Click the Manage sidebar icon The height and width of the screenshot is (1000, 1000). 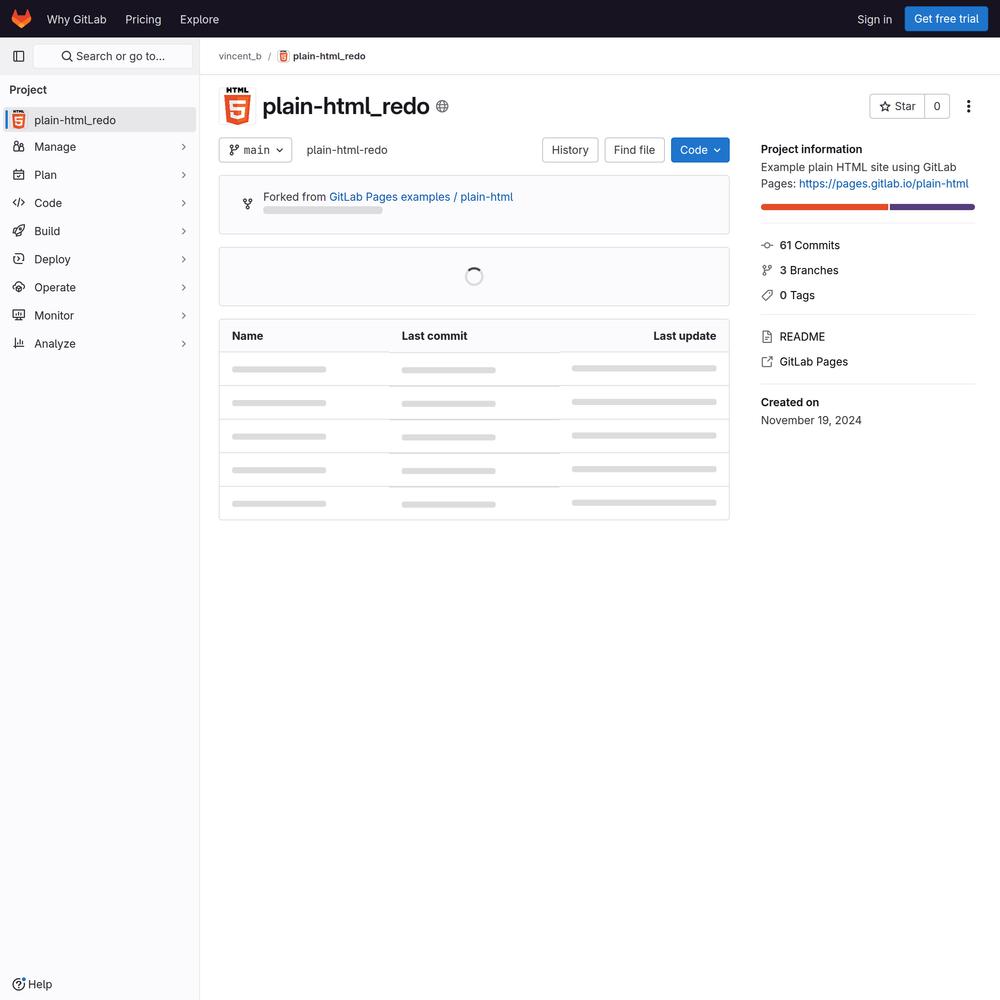[x=18, y=147]
